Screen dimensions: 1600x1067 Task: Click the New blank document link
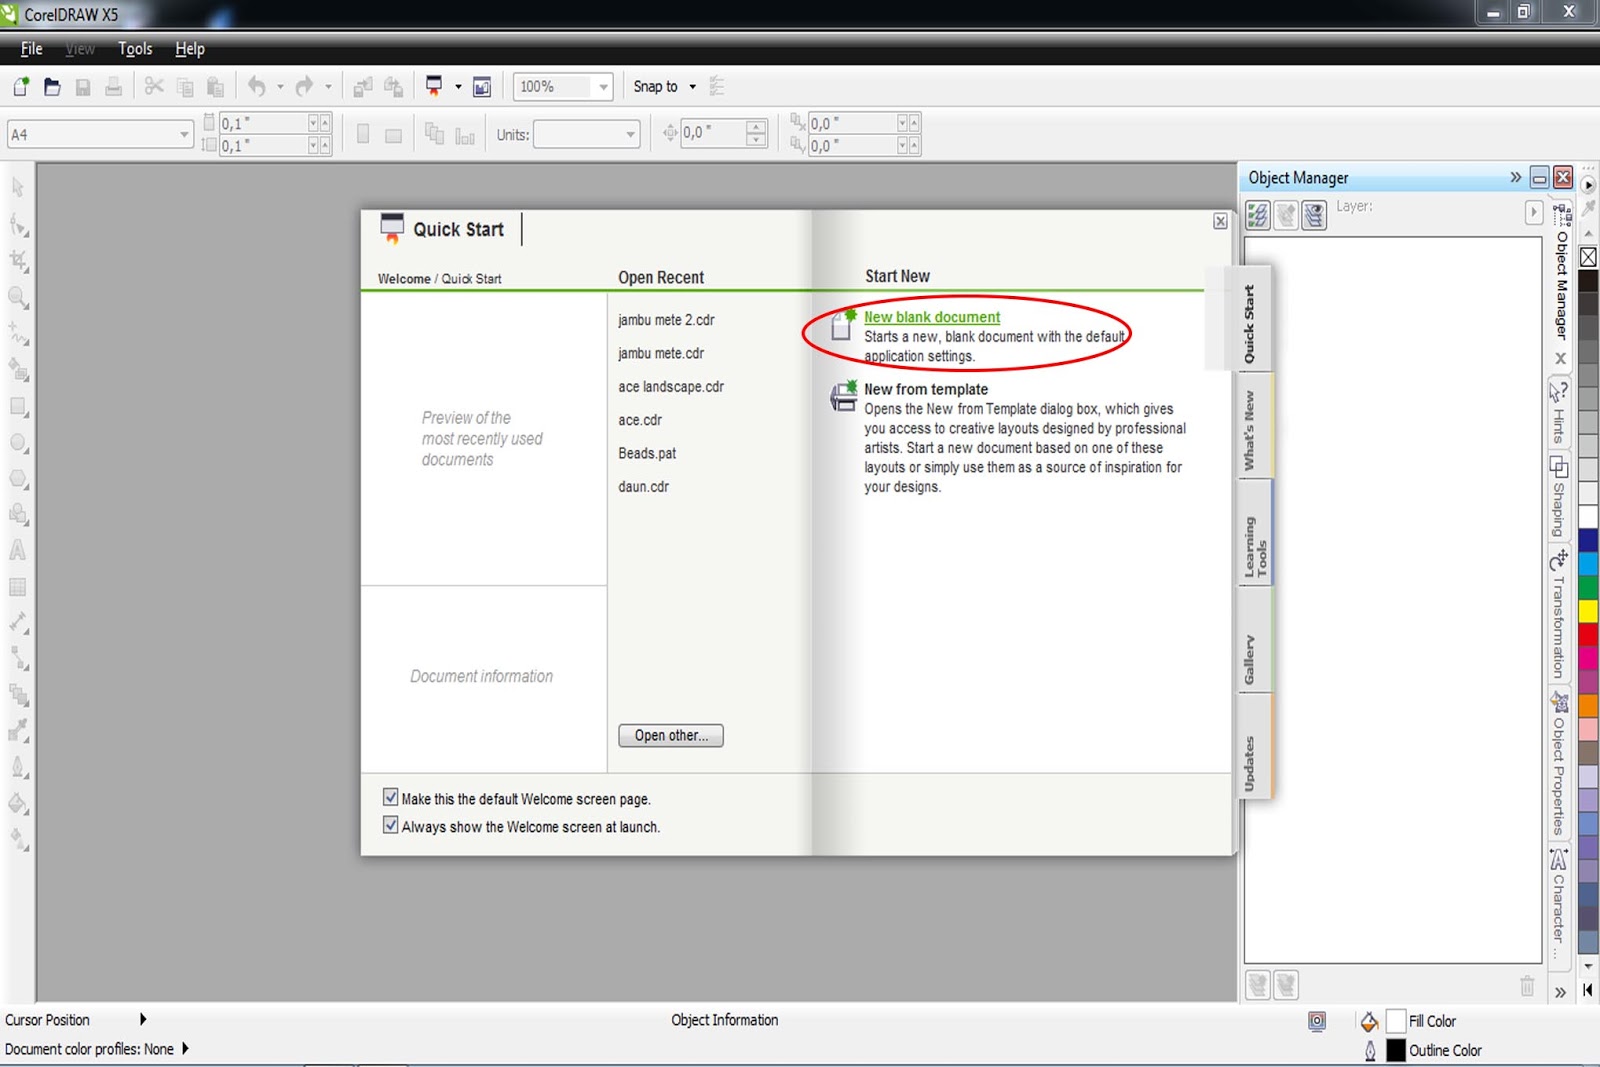tap(932, 317)
